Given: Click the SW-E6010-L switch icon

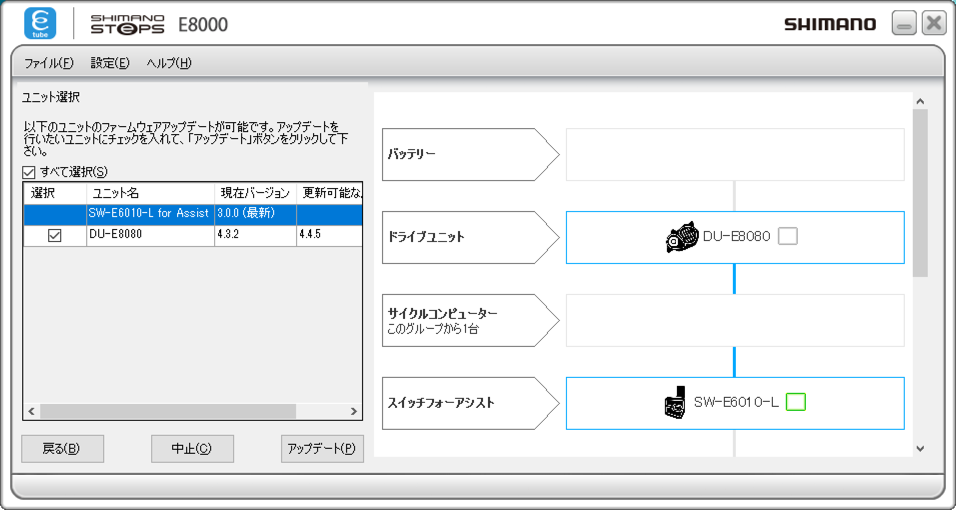Looking at the screenshot, I should pyautogui.click(x=673, y=402).
